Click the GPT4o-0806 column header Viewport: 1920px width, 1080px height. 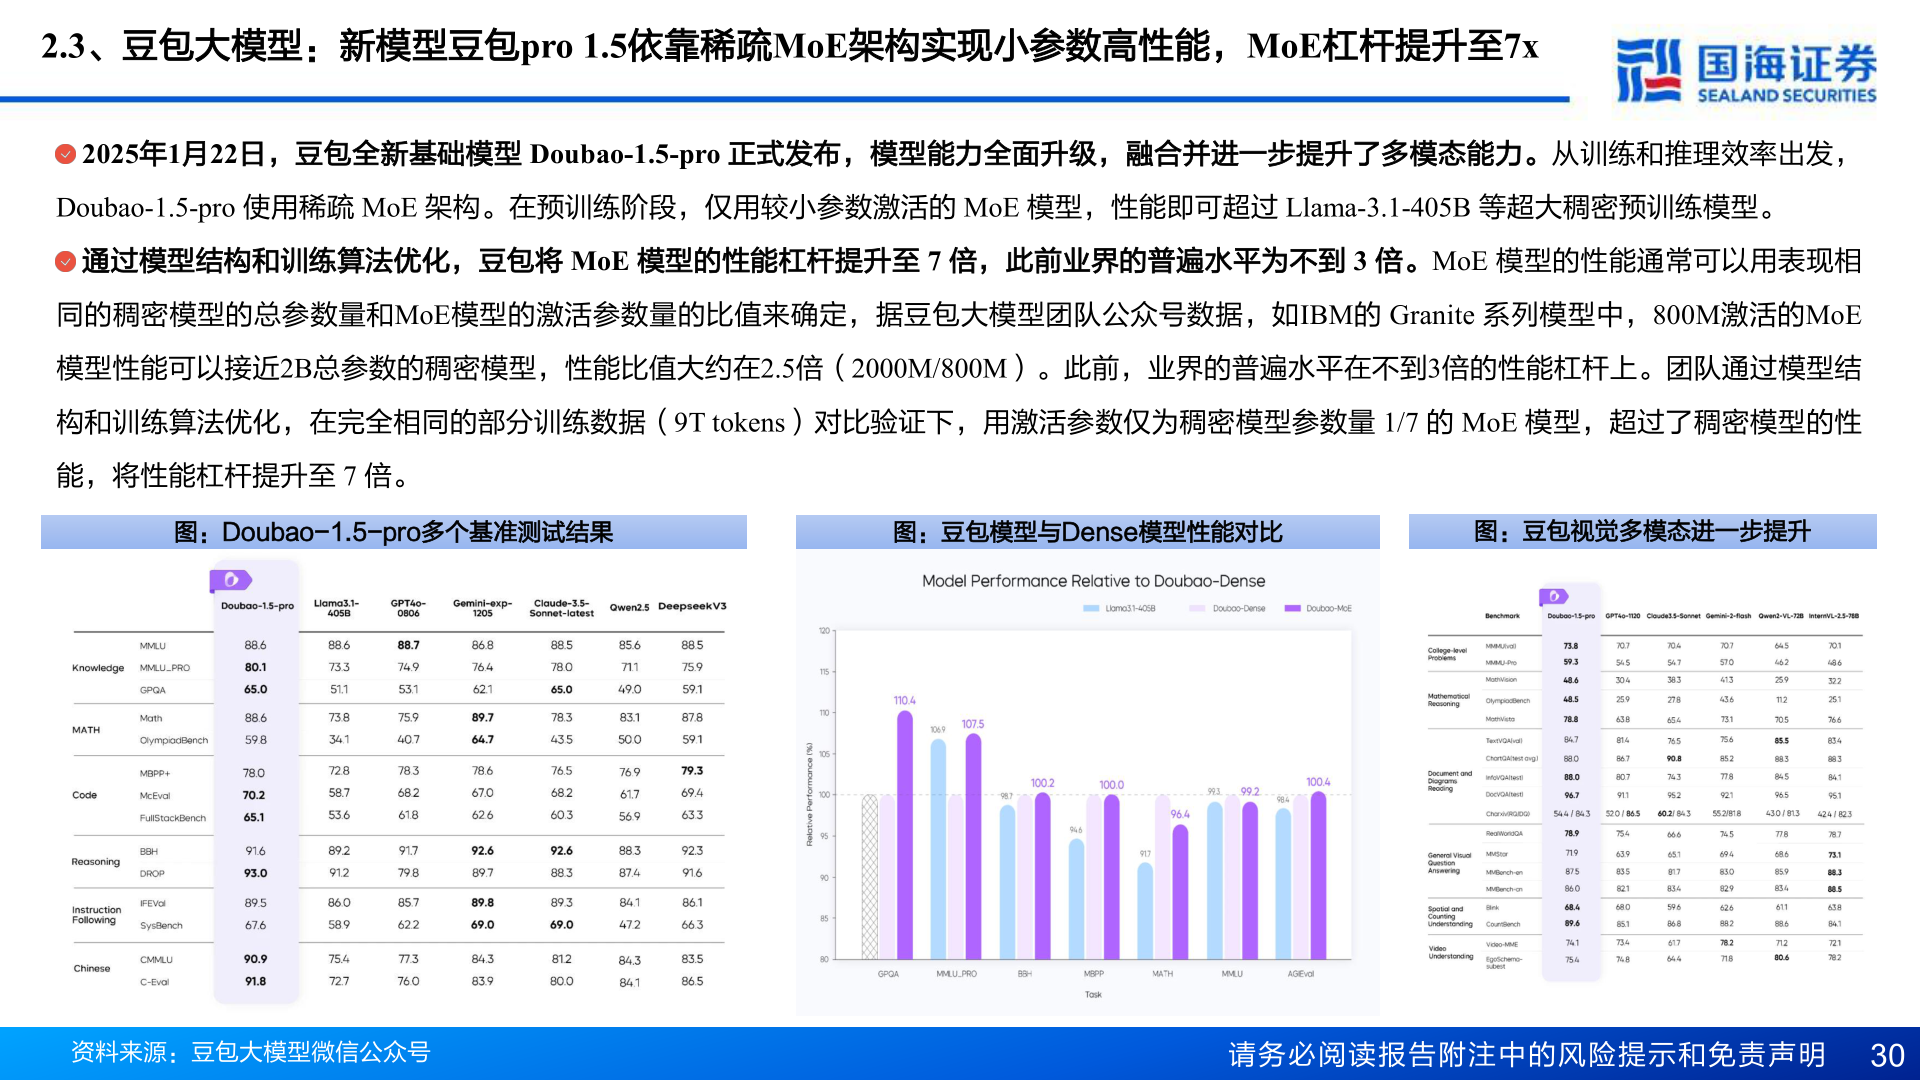pos(408,608)
